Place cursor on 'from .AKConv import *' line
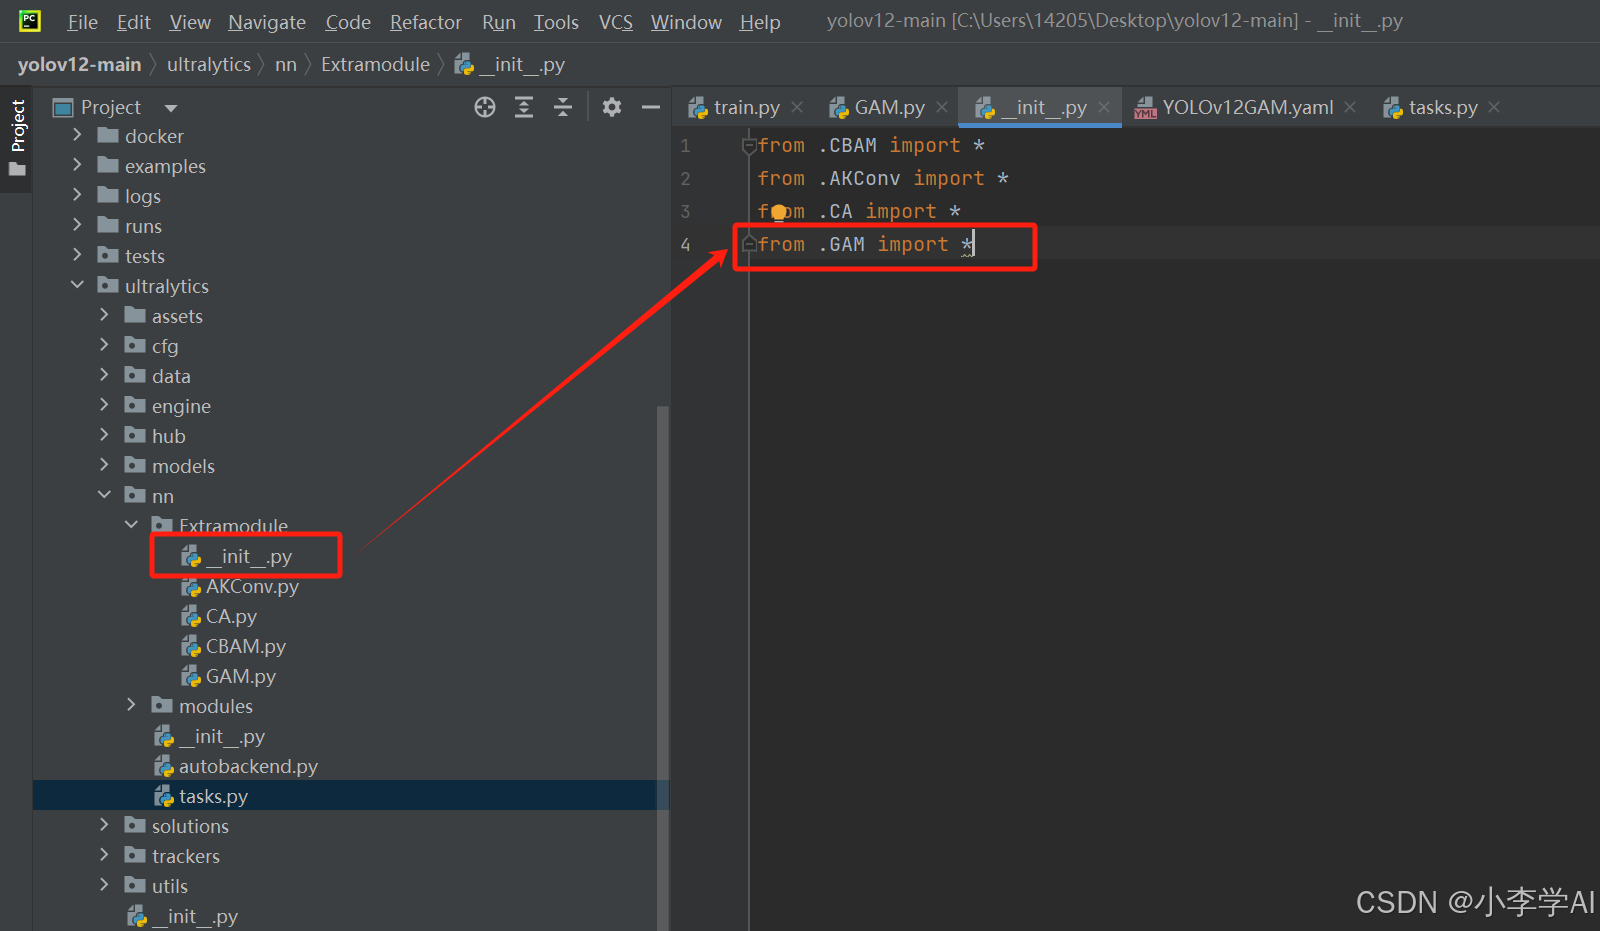Screen dimensions: 1600x931 pyautogui.click(x=883, y=179)
